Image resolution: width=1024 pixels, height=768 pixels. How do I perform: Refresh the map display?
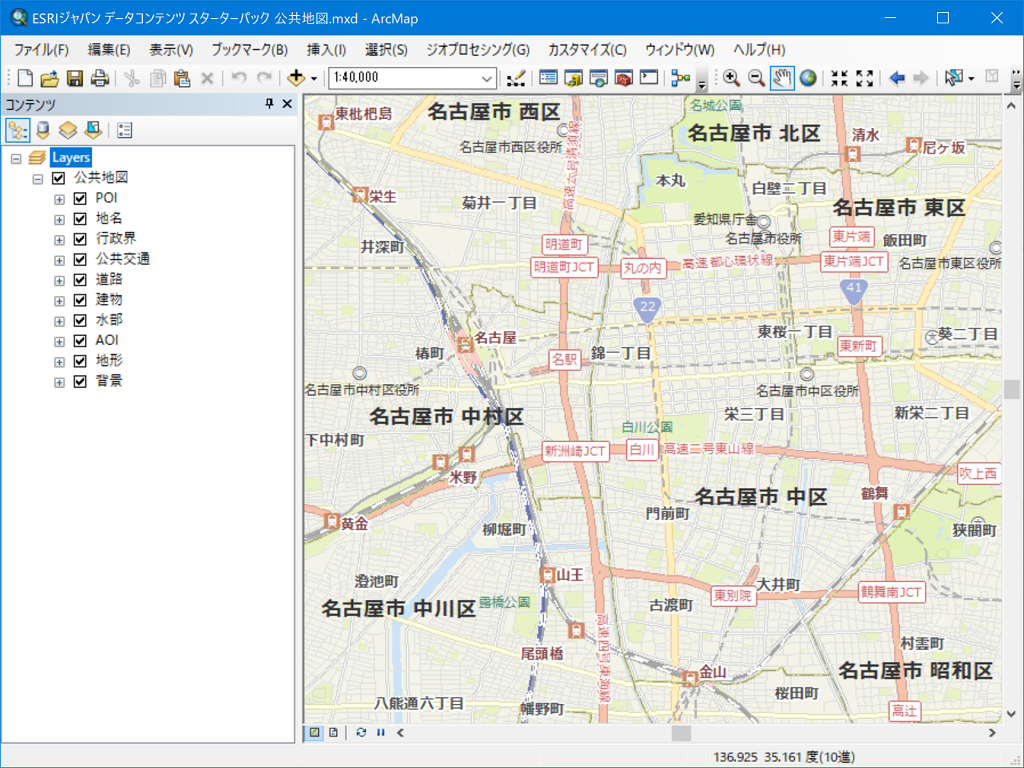[x=361, y=733]
